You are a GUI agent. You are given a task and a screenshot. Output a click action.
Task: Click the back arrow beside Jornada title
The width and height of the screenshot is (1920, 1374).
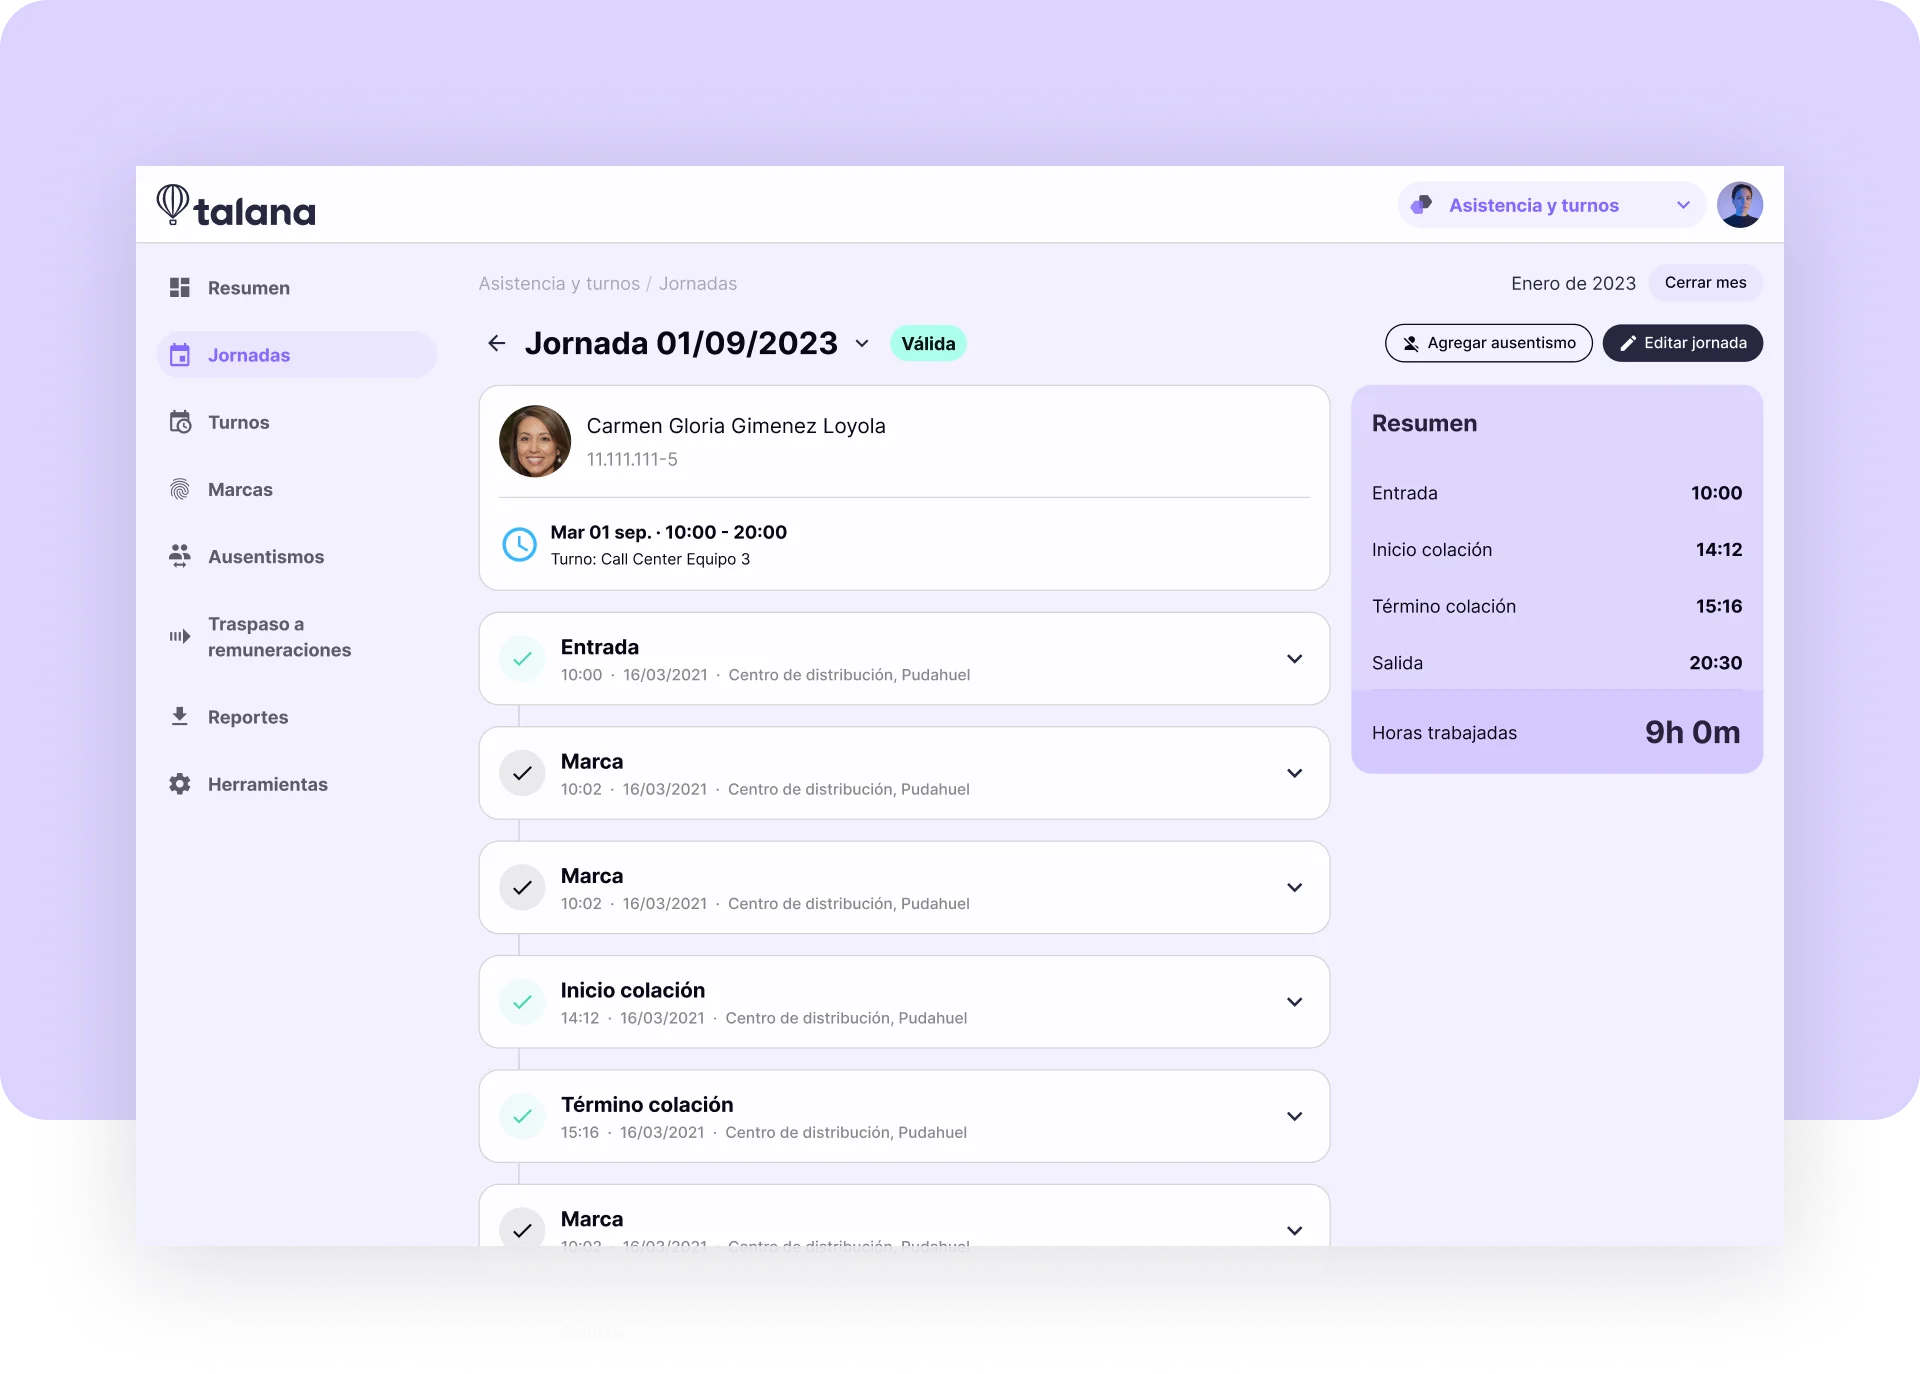496,343
